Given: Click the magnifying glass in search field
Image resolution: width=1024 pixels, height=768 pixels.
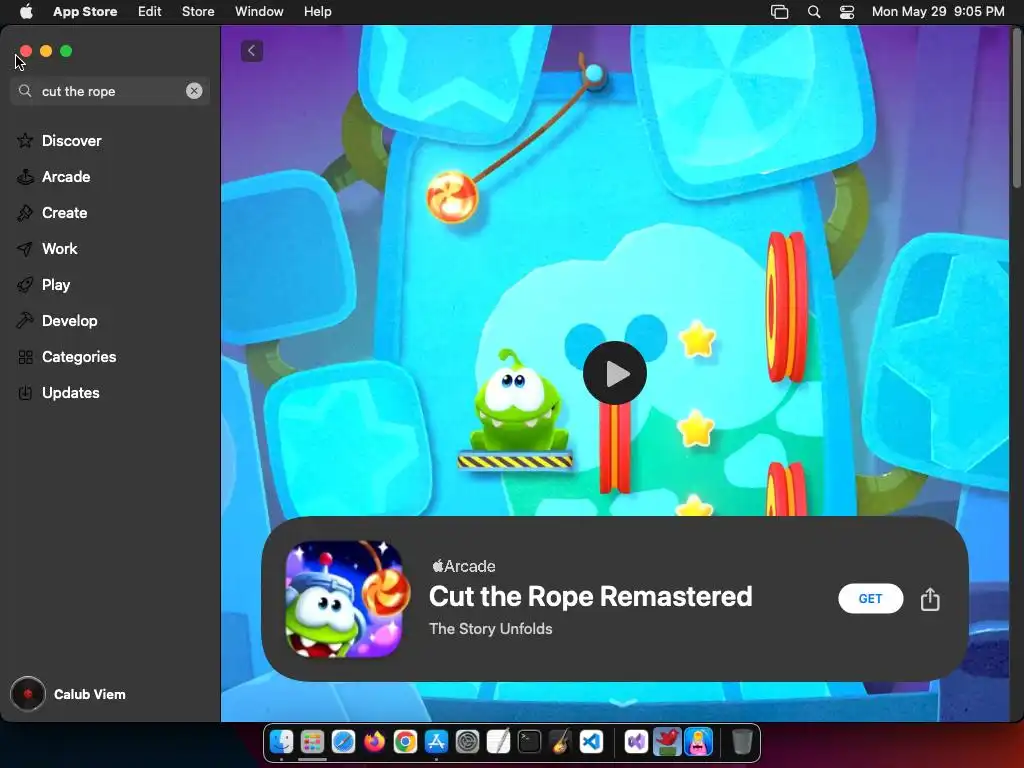Looking at the screenshot, I should (25, 91).
